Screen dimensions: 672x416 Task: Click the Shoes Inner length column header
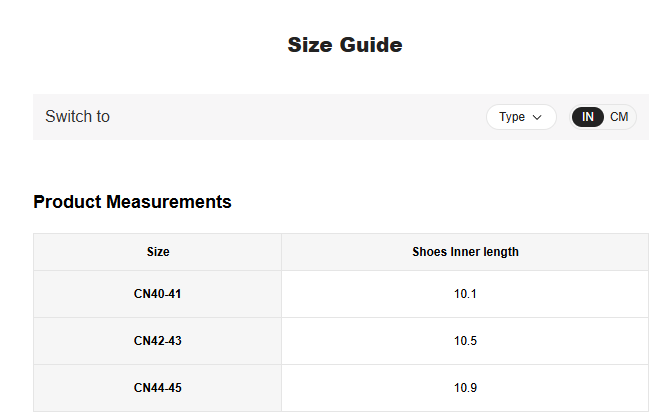pyautogui.click(x=465, y=252)
